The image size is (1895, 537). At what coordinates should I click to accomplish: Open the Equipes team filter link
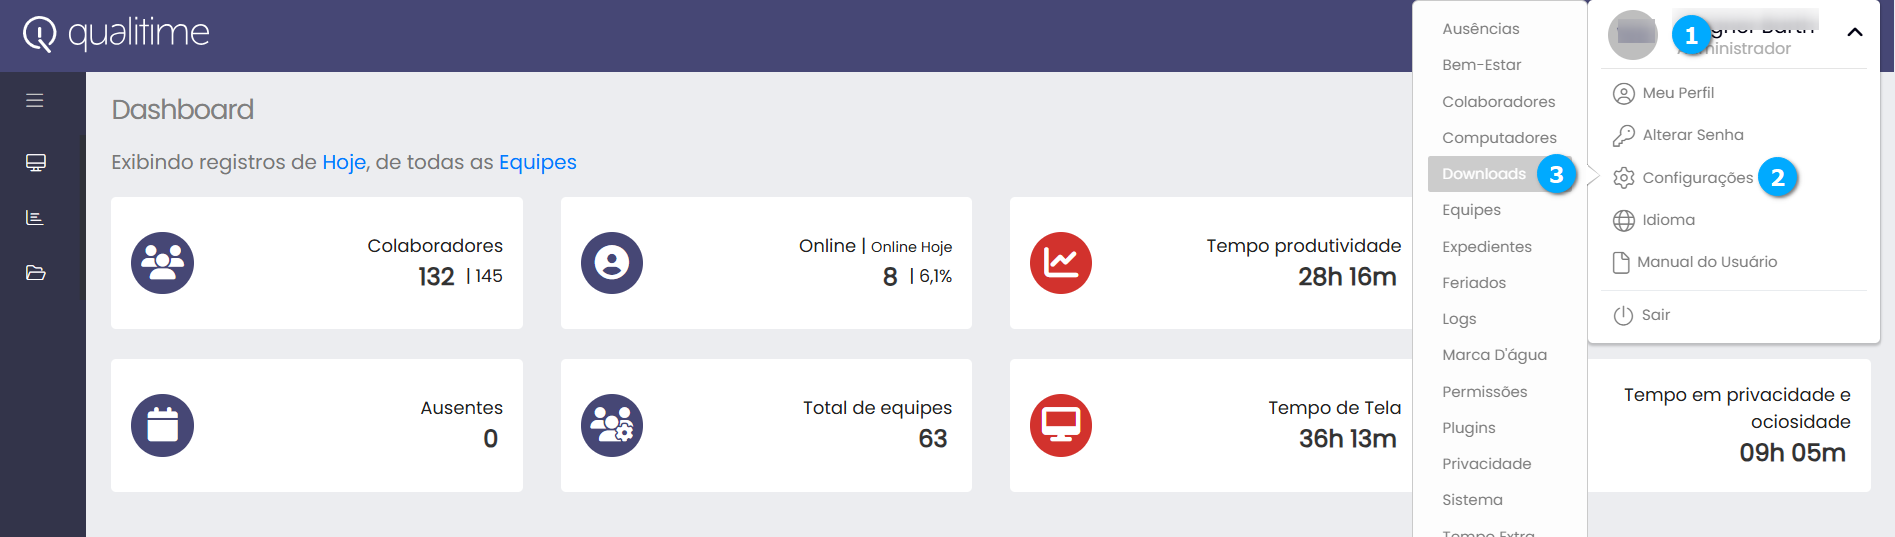click(x=537, y=162)
